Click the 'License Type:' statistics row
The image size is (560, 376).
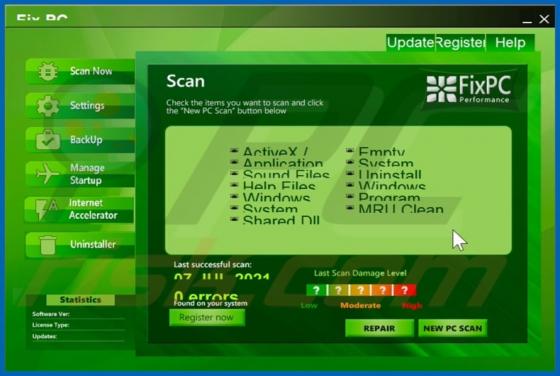79,325
